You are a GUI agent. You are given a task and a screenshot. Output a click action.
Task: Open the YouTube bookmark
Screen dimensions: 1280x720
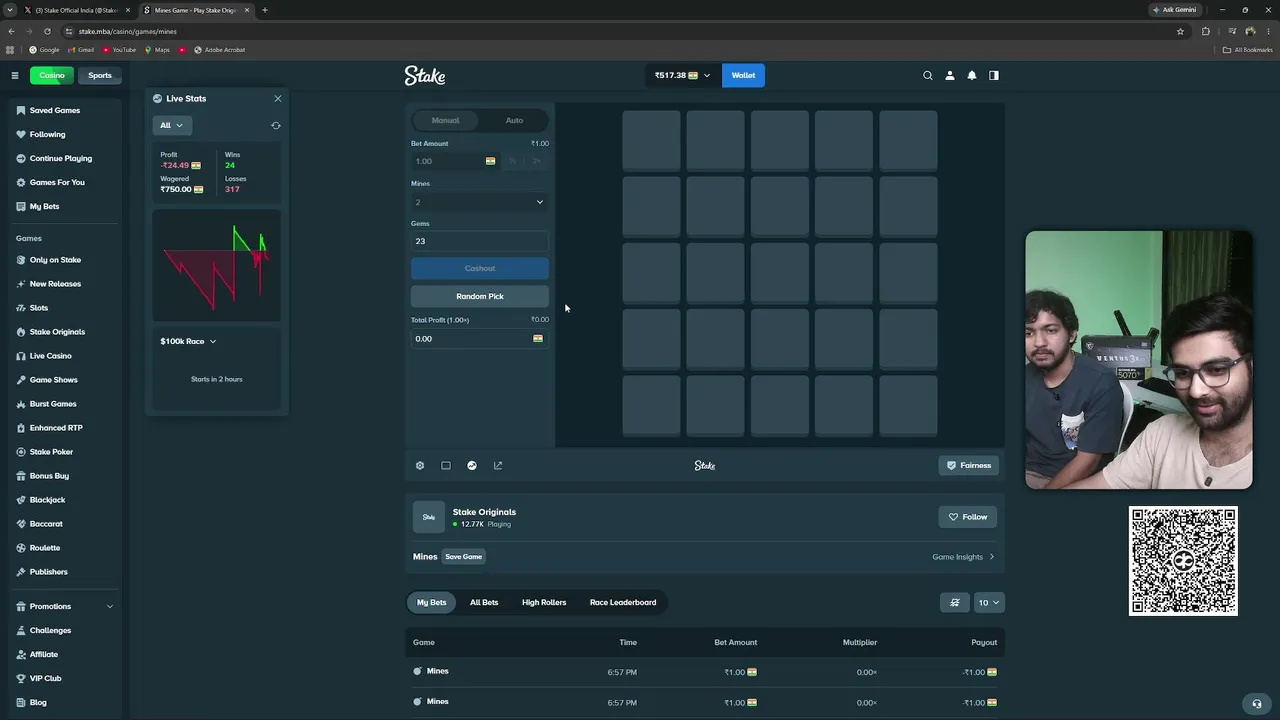119,50
